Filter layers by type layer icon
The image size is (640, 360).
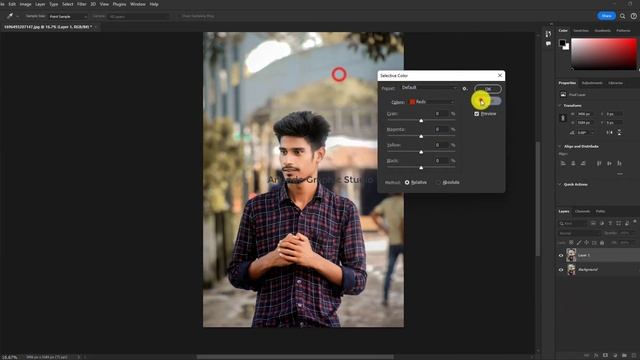click(610, 223)
